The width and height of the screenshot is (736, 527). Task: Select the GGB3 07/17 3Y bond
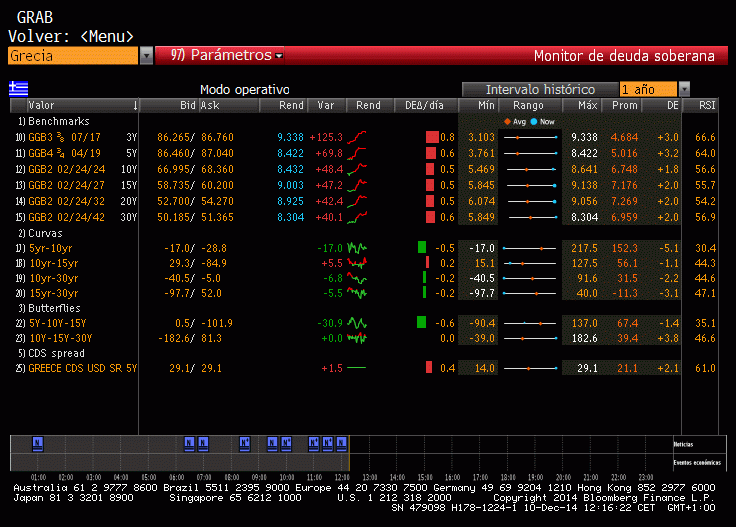76,137
